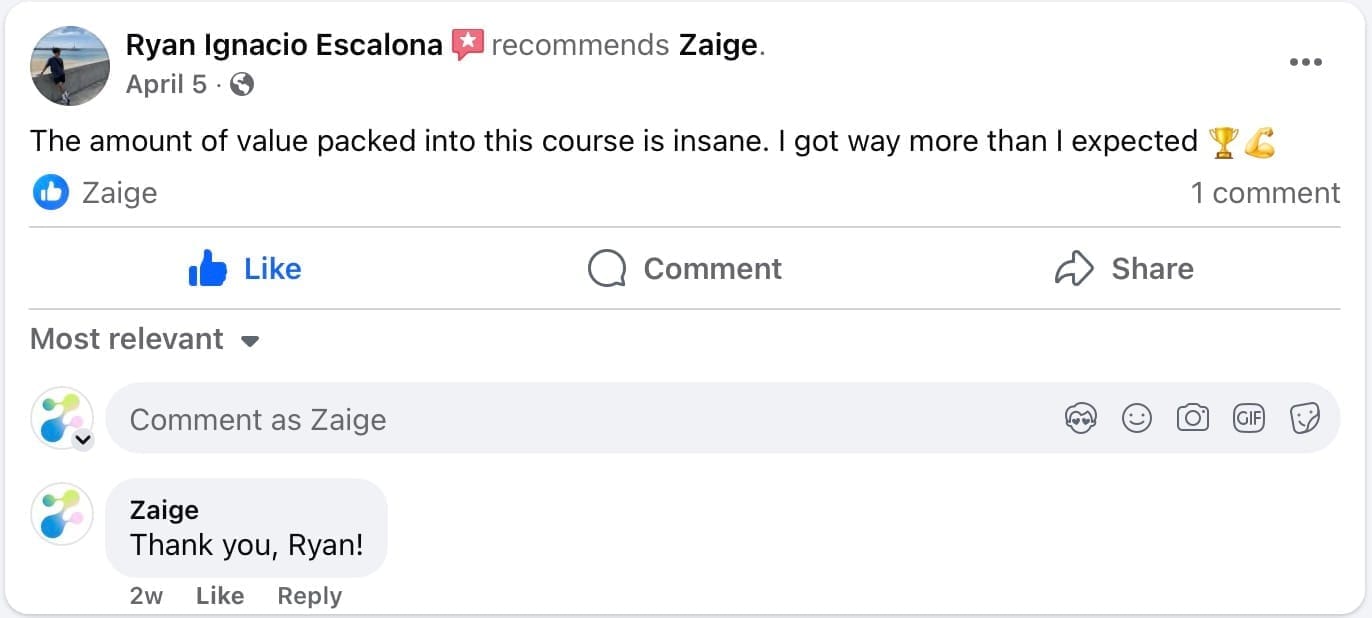Click the public globe audience icon
Screen dimensions: 1372x618
pyautogui.click(x=241, y=85)
